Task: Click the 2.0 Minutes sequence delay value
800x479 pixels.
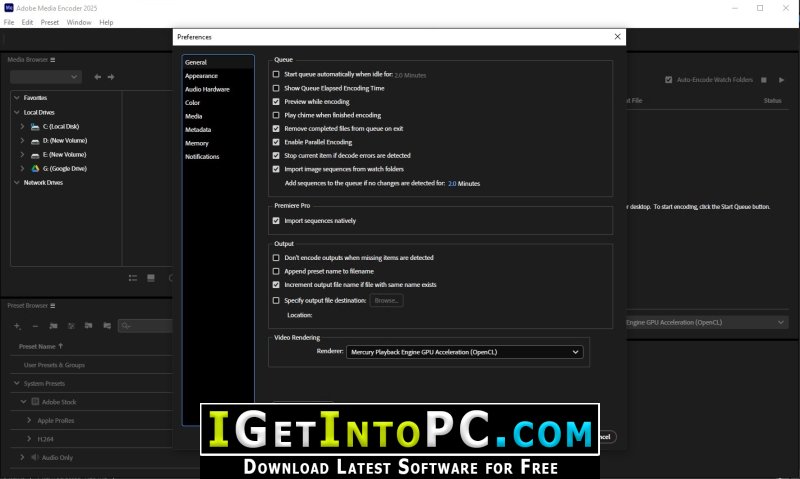Action: pyautogui.click(x=463, y=184)
